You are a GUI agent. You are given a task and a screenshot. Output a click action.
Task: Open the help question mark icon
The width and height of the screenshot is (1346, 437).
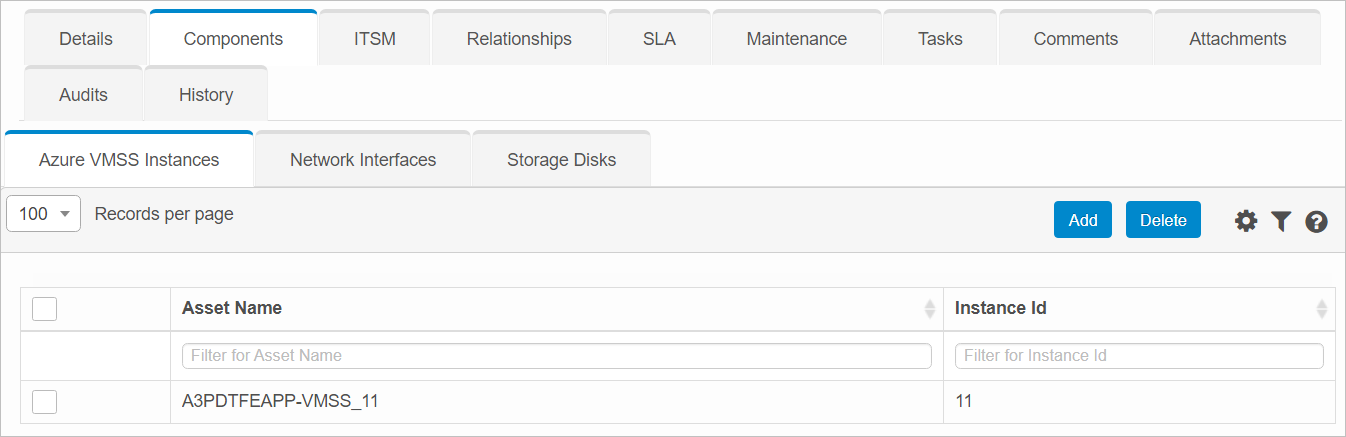1316,222
